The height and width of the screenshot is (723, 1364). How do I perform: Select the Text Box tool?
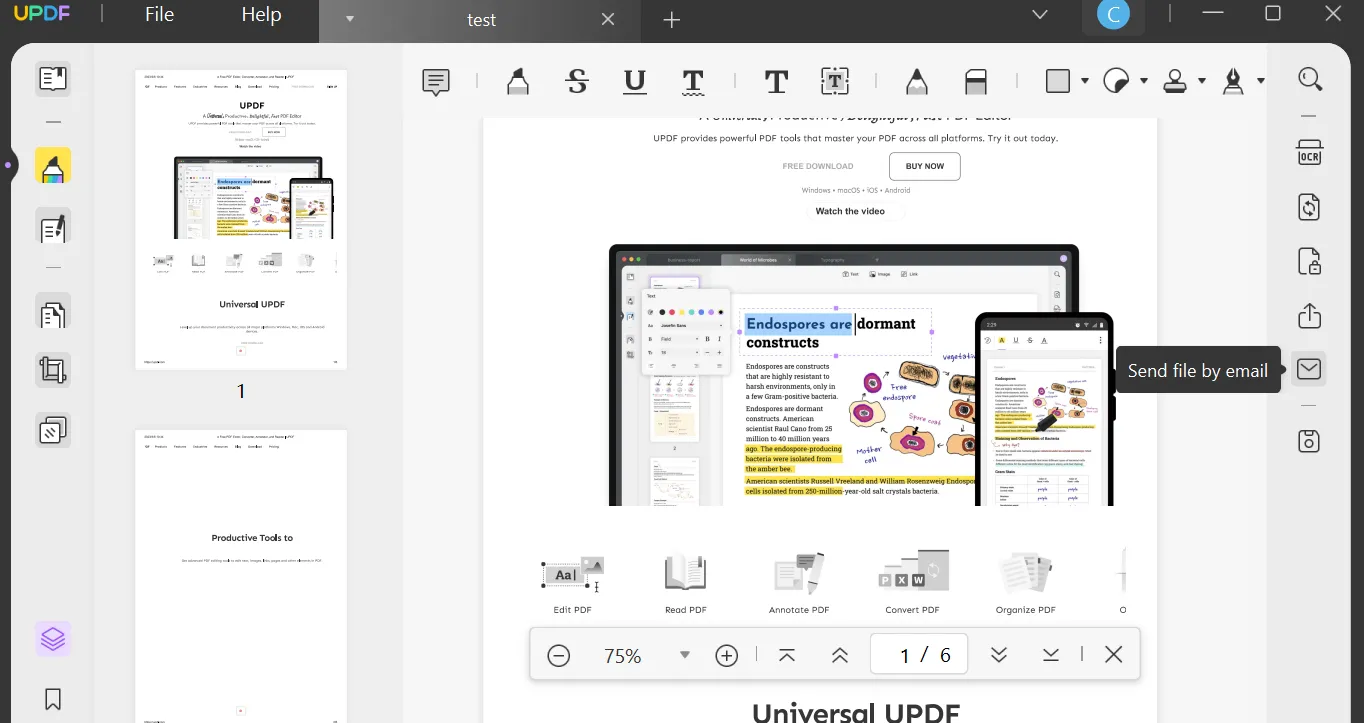(835, 81)
